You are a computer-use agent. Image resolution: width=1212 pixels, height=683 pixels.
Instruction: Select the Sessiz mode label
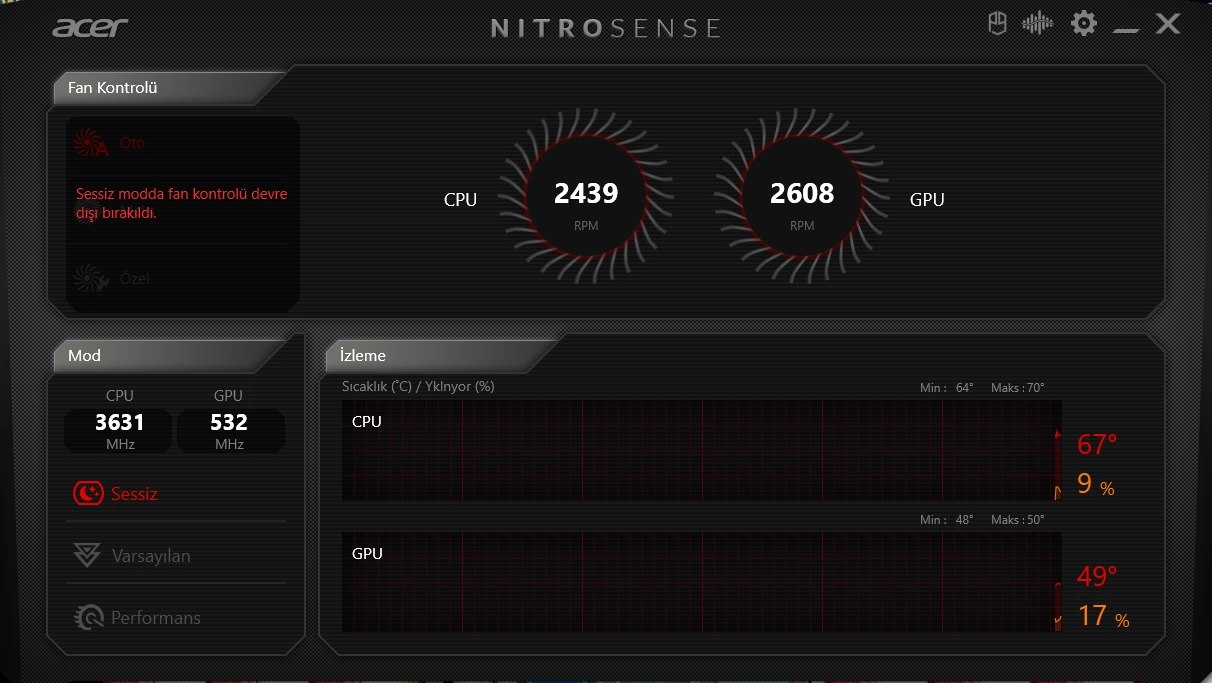pyautogui.click(x=134, y=494)
